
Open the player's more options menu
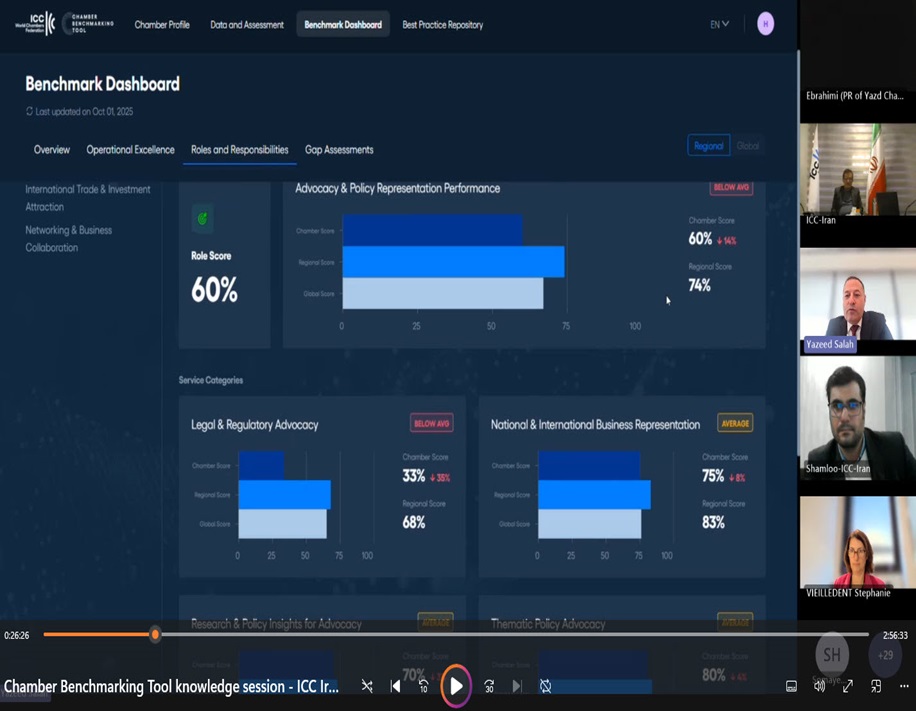(x=903, y=686)
